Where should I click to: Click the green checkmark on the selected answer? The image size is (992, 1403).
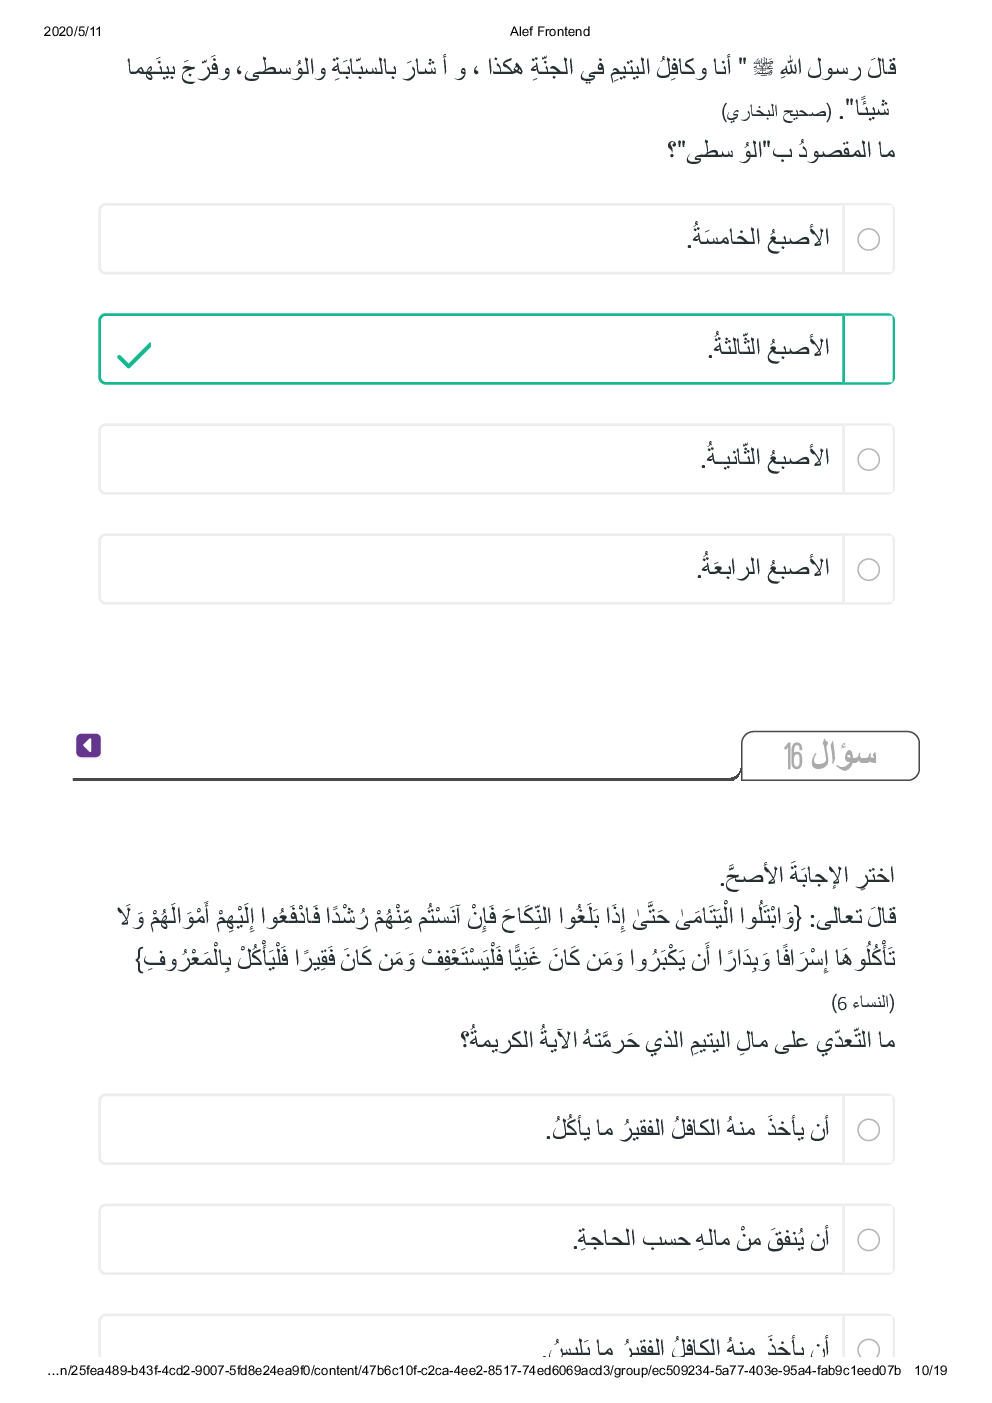pyautogui.click(x=134, y=355)
